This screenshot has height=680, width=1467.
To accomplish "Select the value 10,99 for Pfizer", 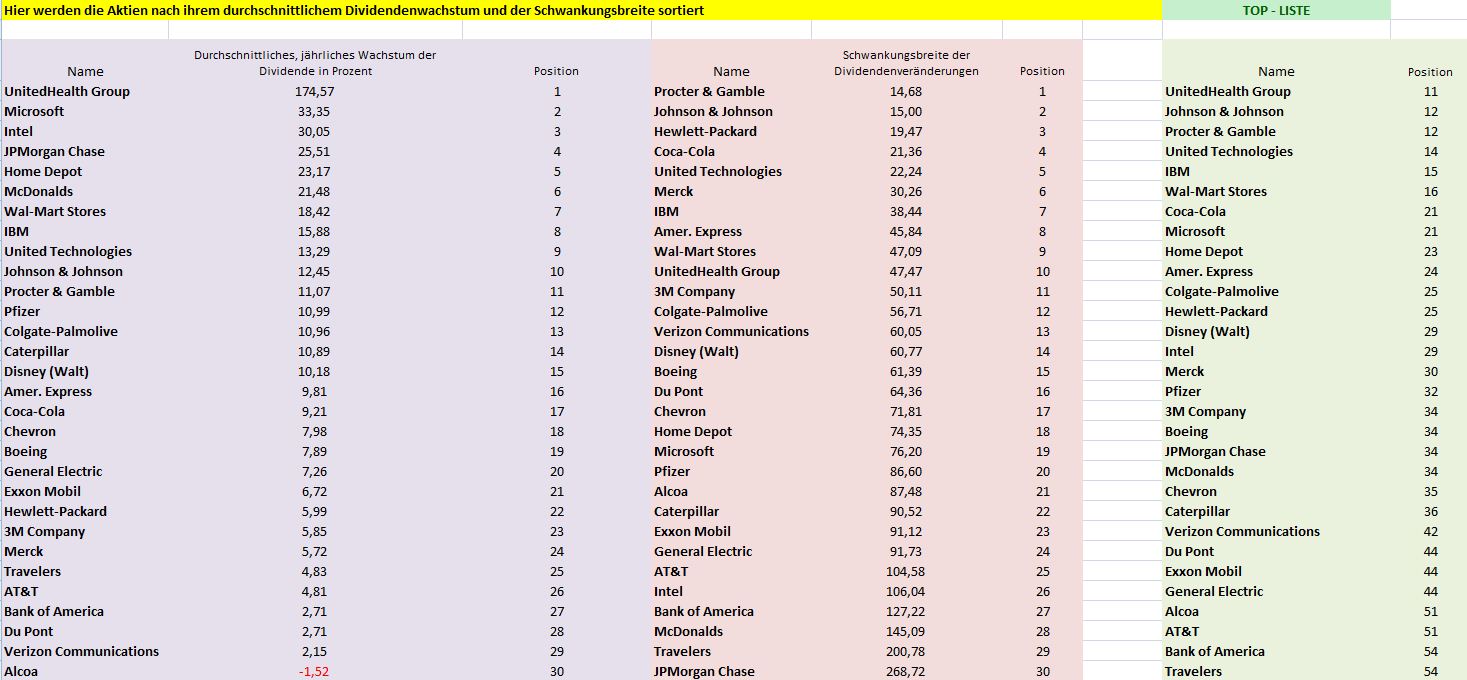I will tap(314, 311).
